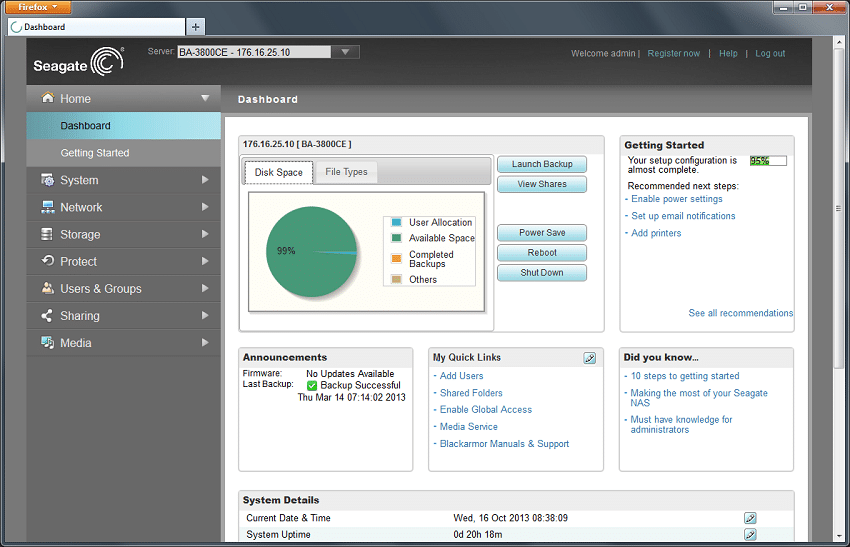Click the green disk space pie chart
This screenshot has width=850, height=547.
pos(311,252)
